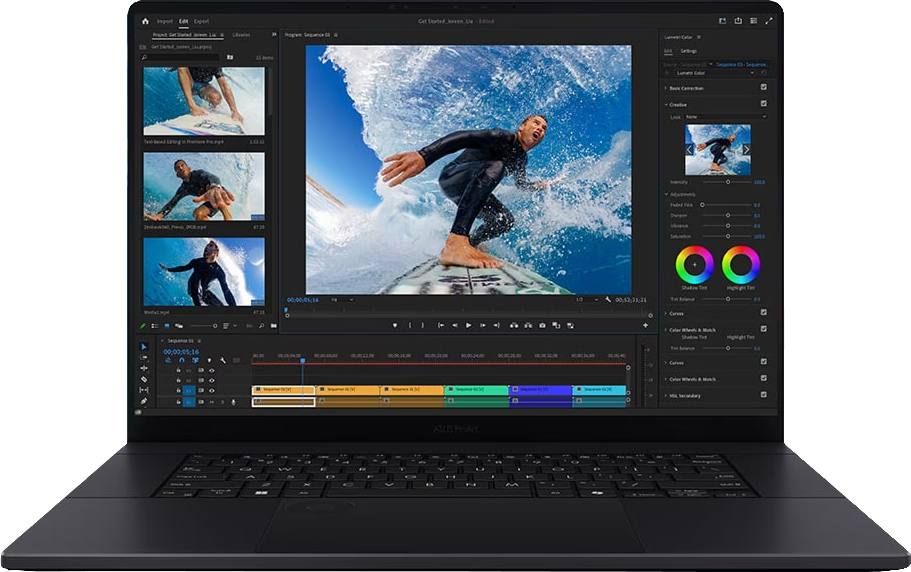This screenshot has height=572, width=911.
Task: Select Text-Based Editing in Premiere Pro.mp4 thumbnail
Action: (204, 101)
